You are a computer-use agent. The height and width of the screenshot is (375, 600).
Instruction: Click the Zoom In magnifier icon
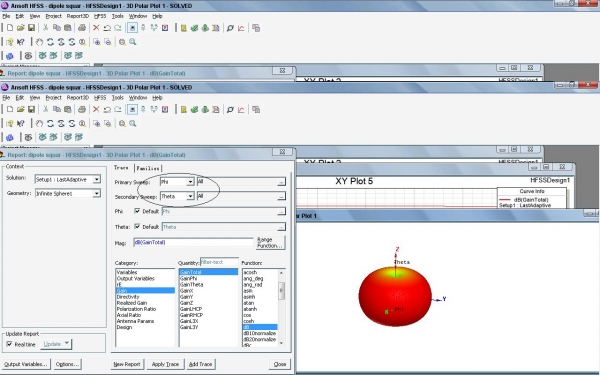point(122,124)
